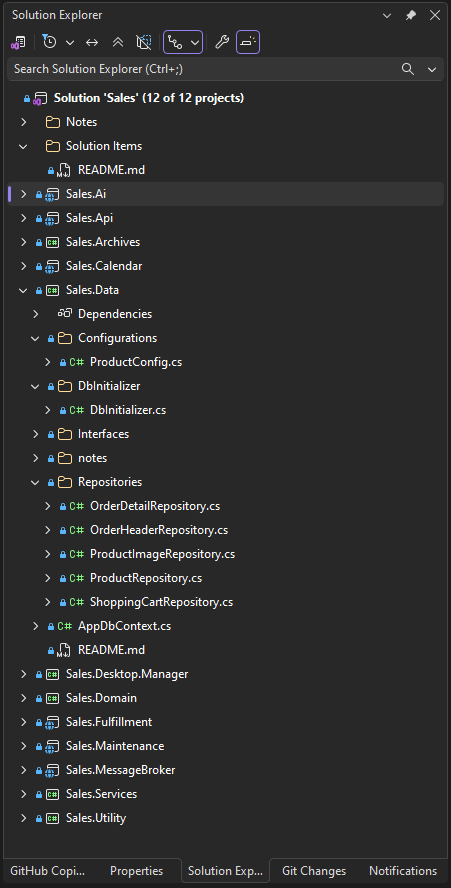Open Properties wrench icon
The image size is (451, 888).
[x=222, y=42]
